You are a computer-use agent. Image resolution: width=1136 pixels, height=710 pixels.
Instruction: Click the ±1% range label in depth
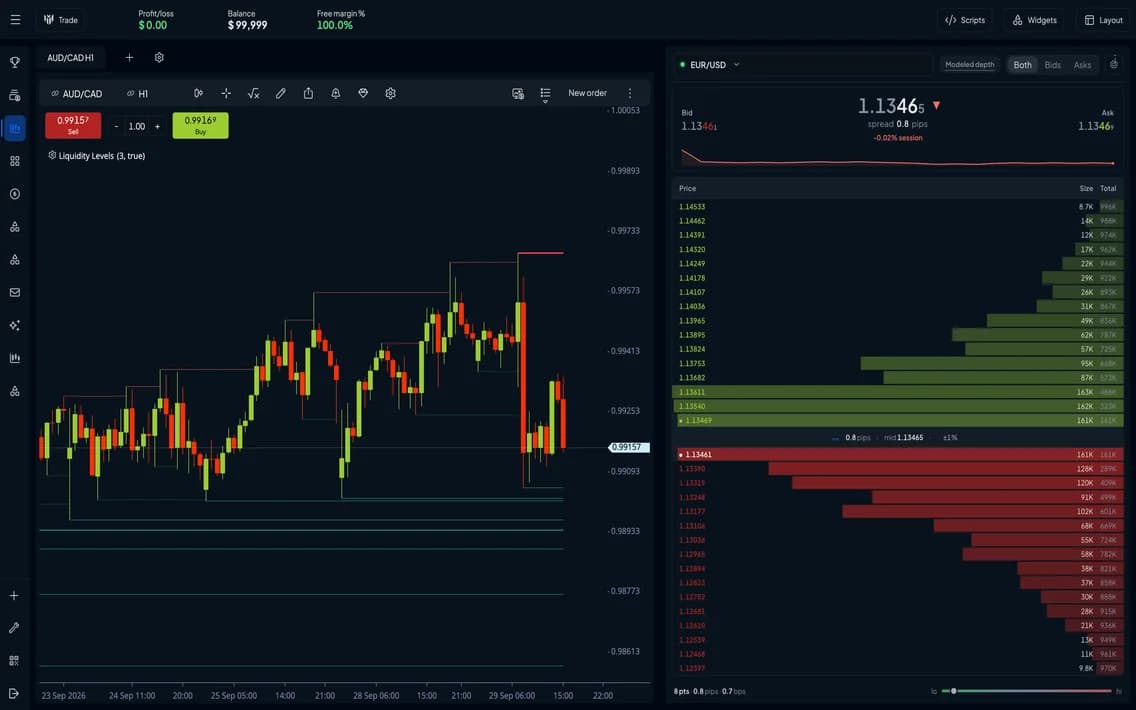[x=950, y=438]
